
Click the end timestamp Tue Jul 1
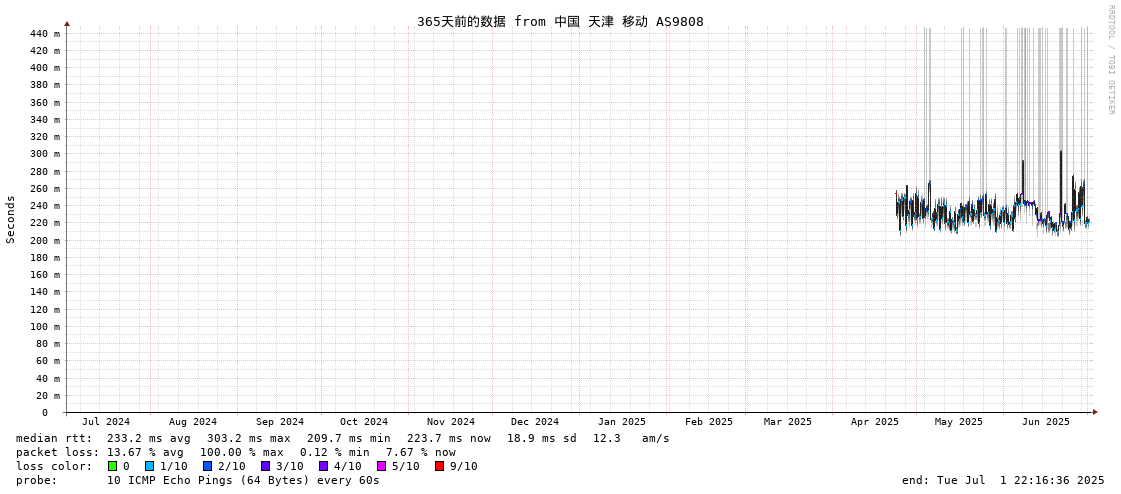[x=1003, y=480]
